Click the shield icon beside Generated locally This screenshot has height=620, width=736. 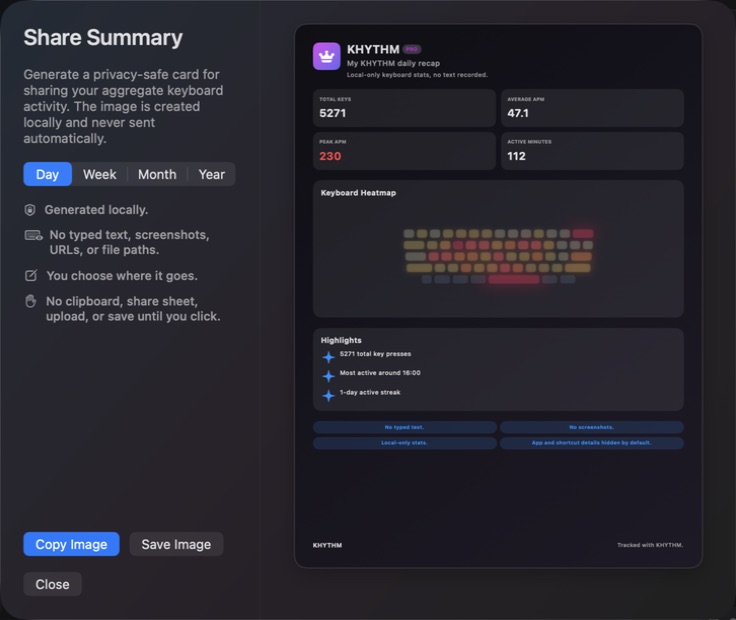click(30, 210)
